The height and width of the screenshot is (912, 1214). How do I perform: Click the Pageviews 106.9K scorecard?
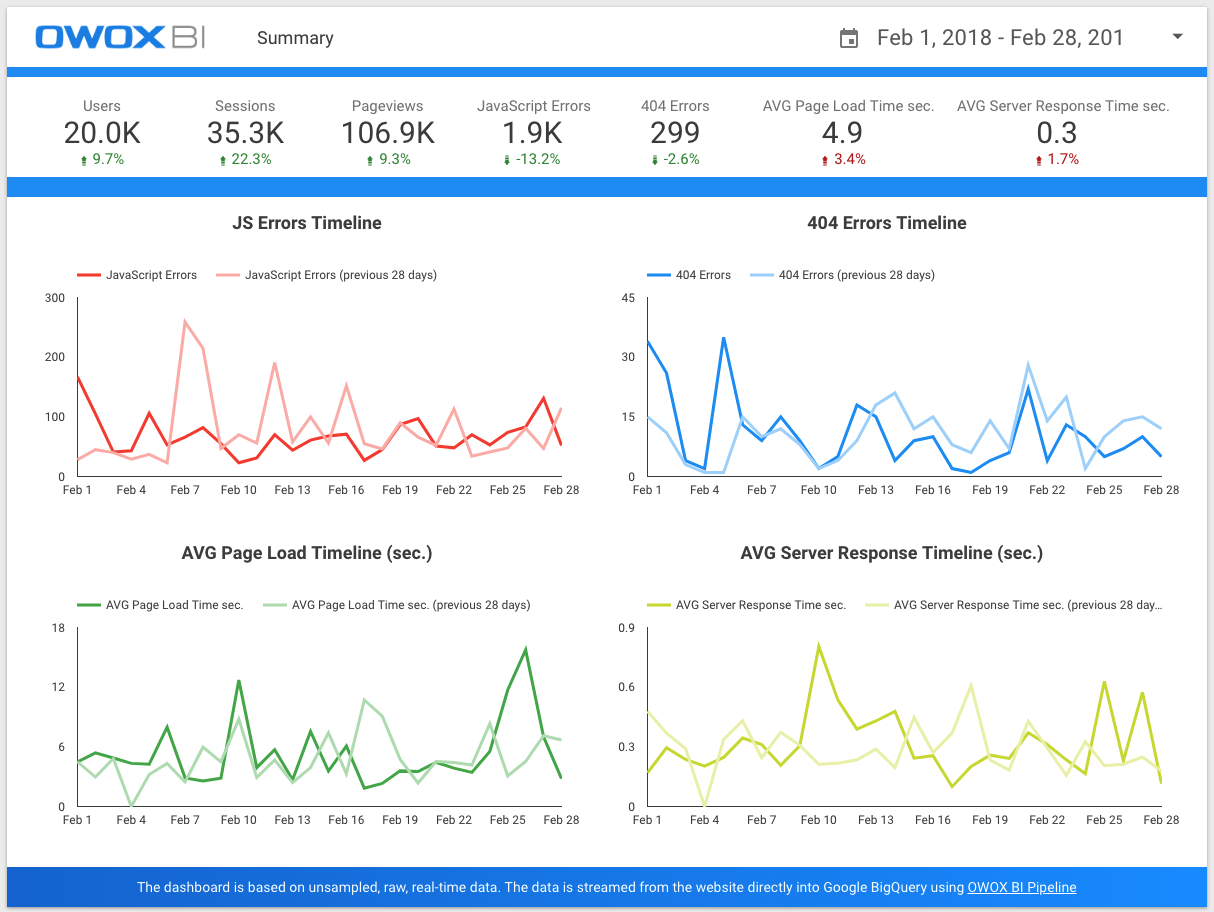click(388, 132)
